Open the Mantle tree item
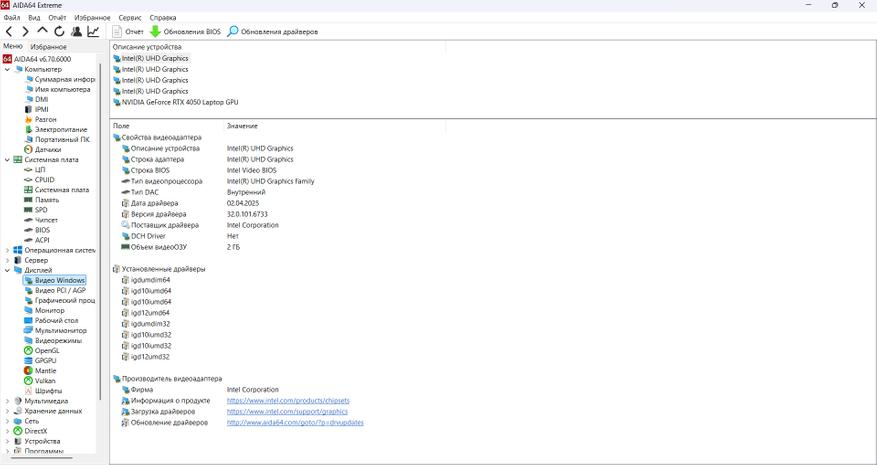The height and width of the screenshot is (465, 877). tap(40, 371)
